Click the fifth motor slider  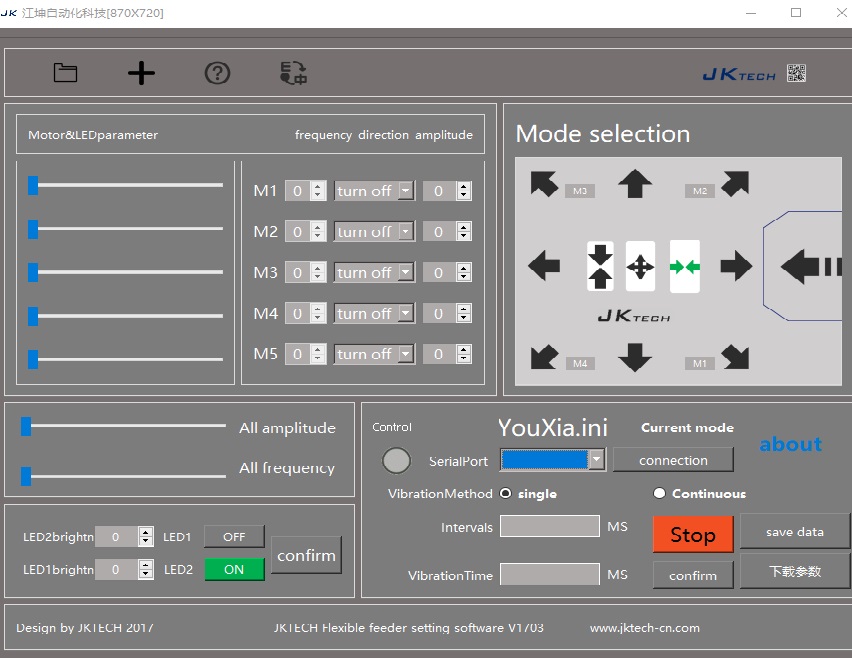coord(126,359)
